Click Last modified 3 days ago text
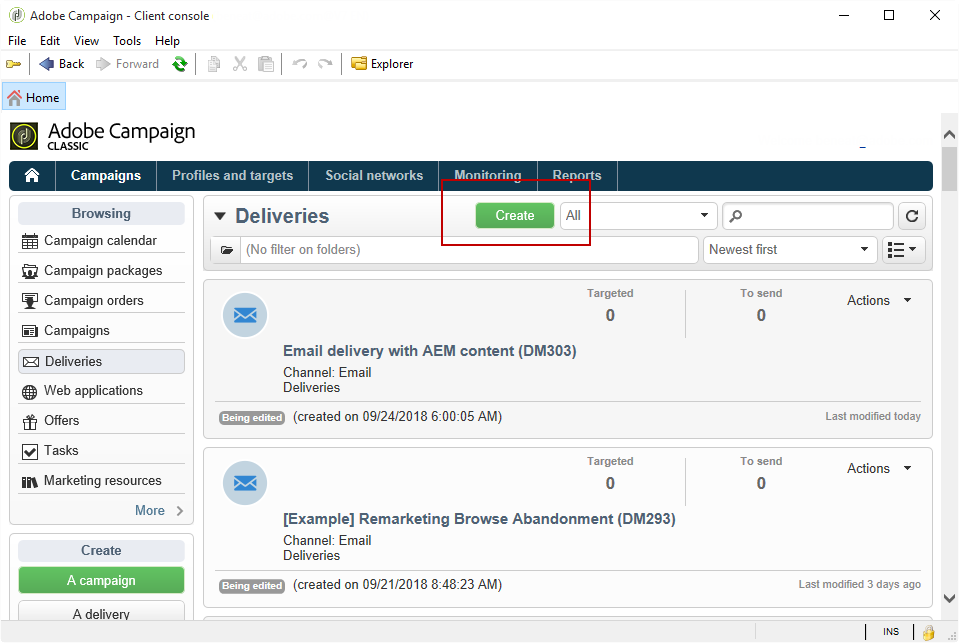The width and height of the screenshot is (959, 643). [859, 584]
